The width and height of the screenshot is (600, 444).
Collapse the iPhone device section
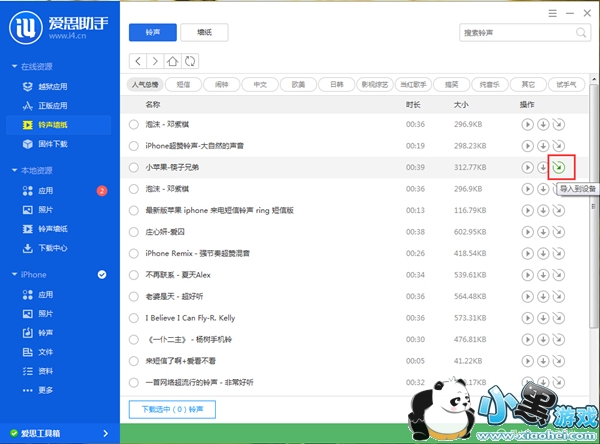point(13,274)
